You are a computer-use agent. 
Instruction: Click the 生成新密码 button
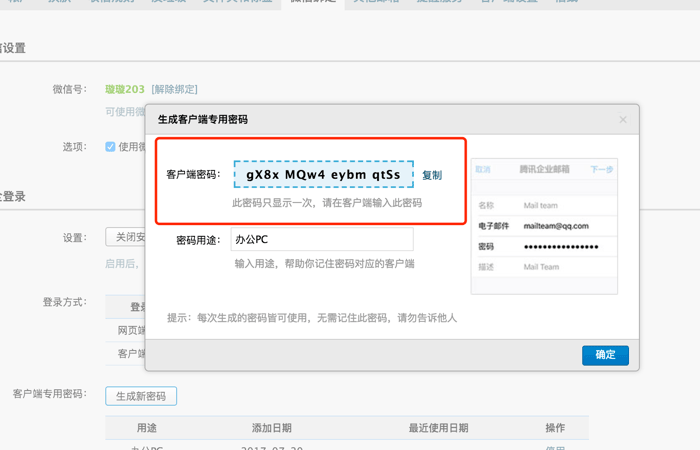pos(141,396)
